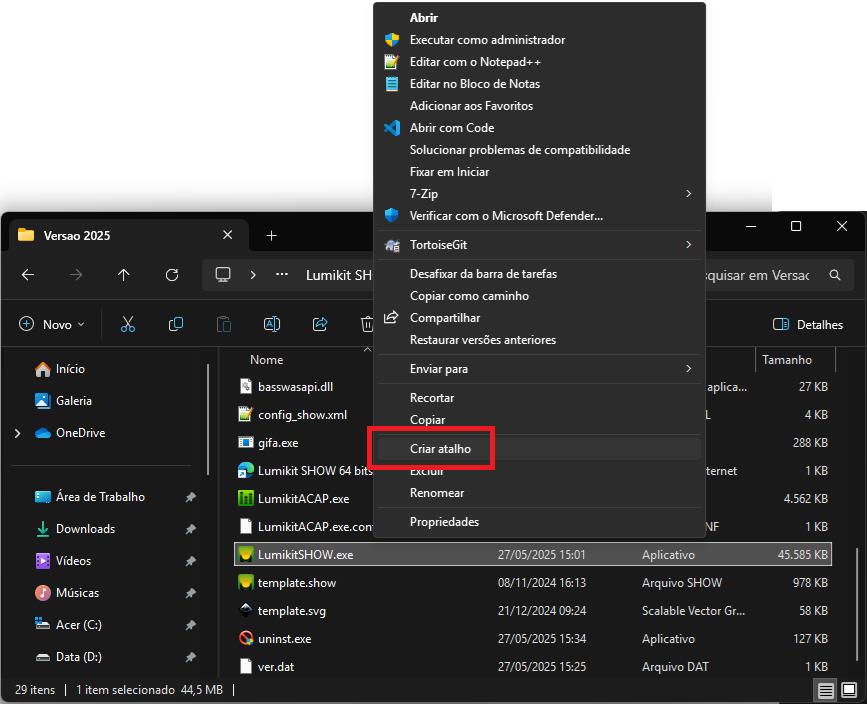
Task: Open Início in the navigation pane
Action: [60, 369]
